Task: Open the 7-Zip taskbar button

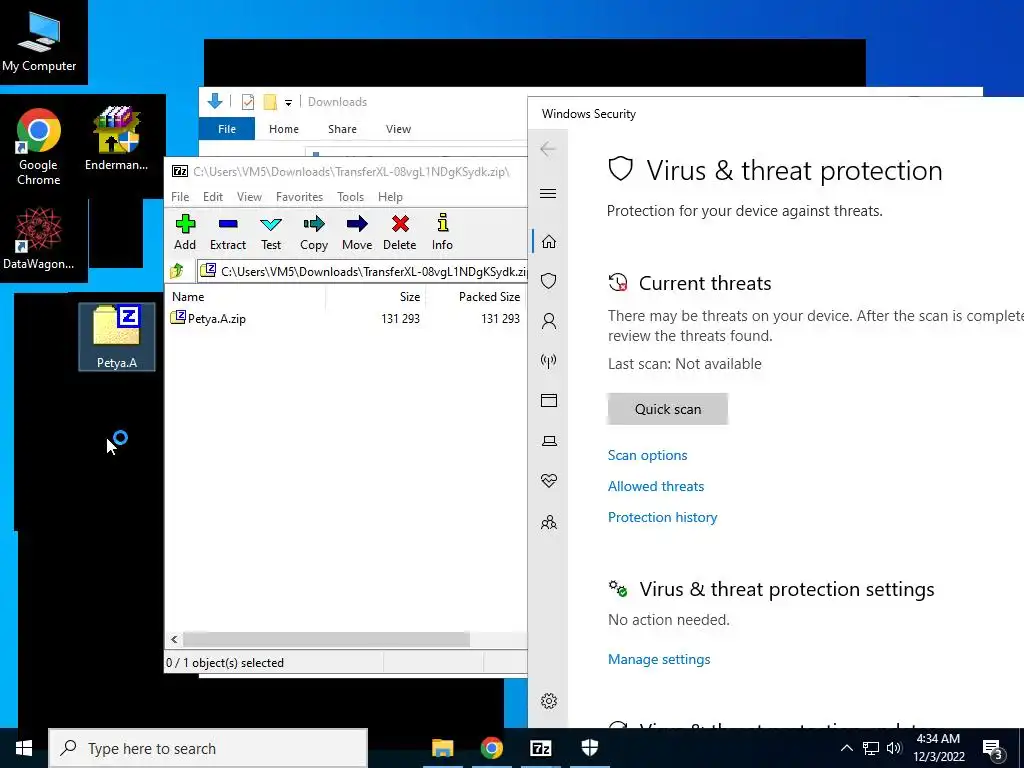Action: pos(541,748)
